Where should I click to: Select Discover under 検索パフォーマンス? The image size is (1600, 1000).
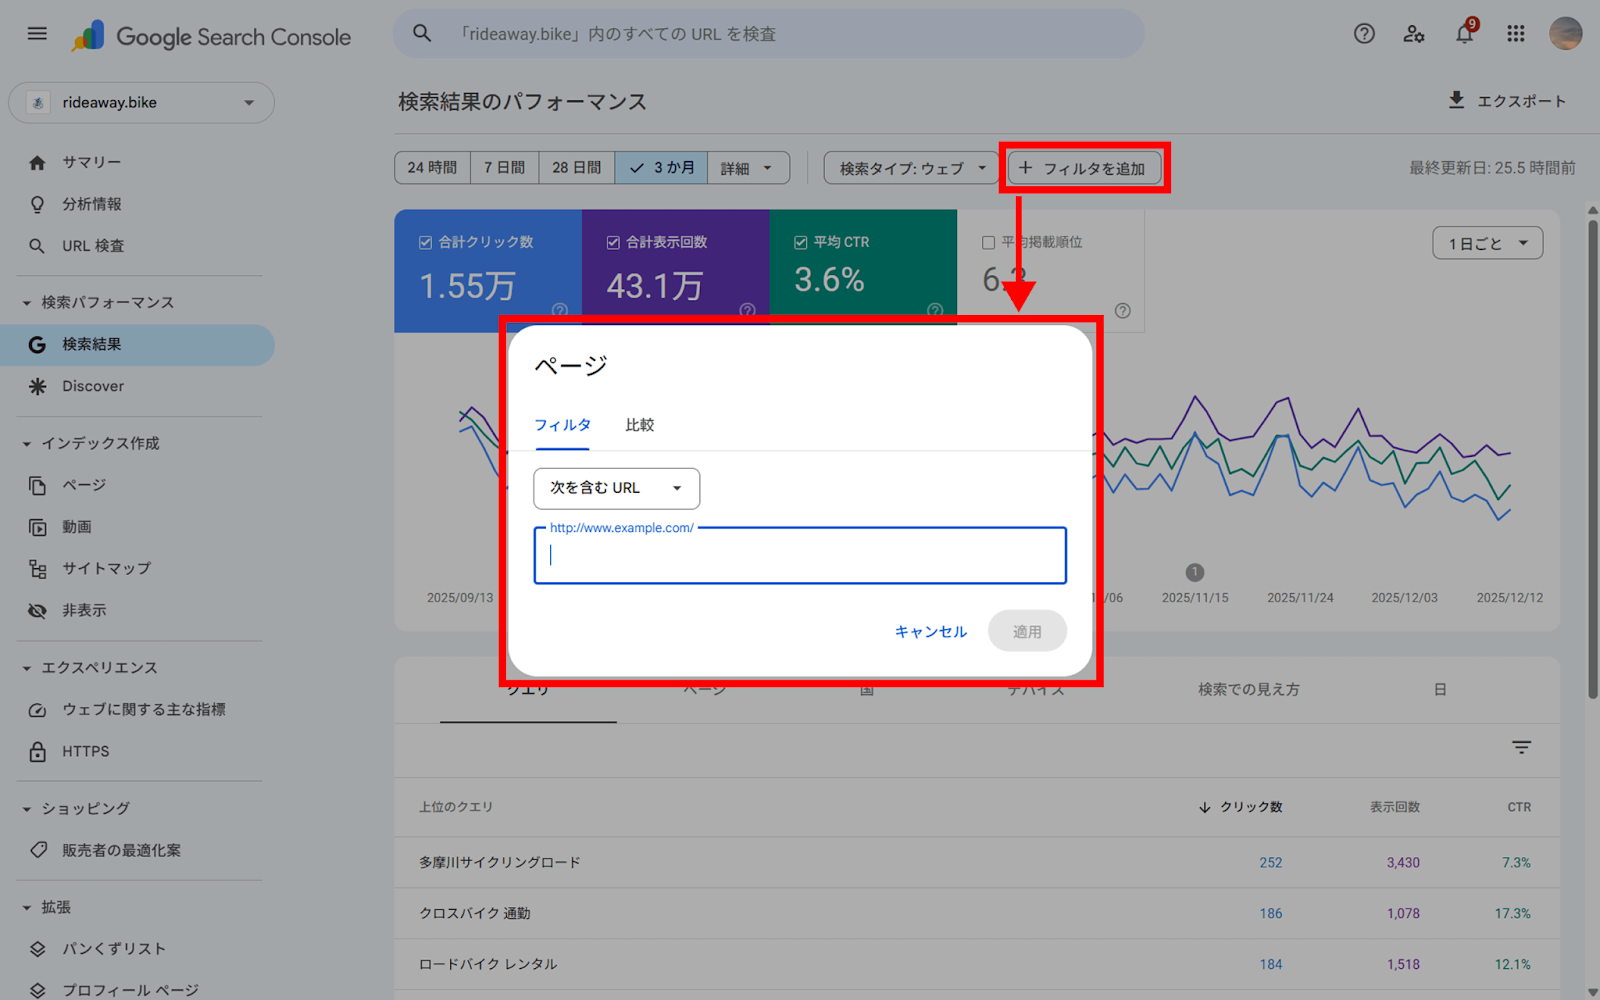92,386
